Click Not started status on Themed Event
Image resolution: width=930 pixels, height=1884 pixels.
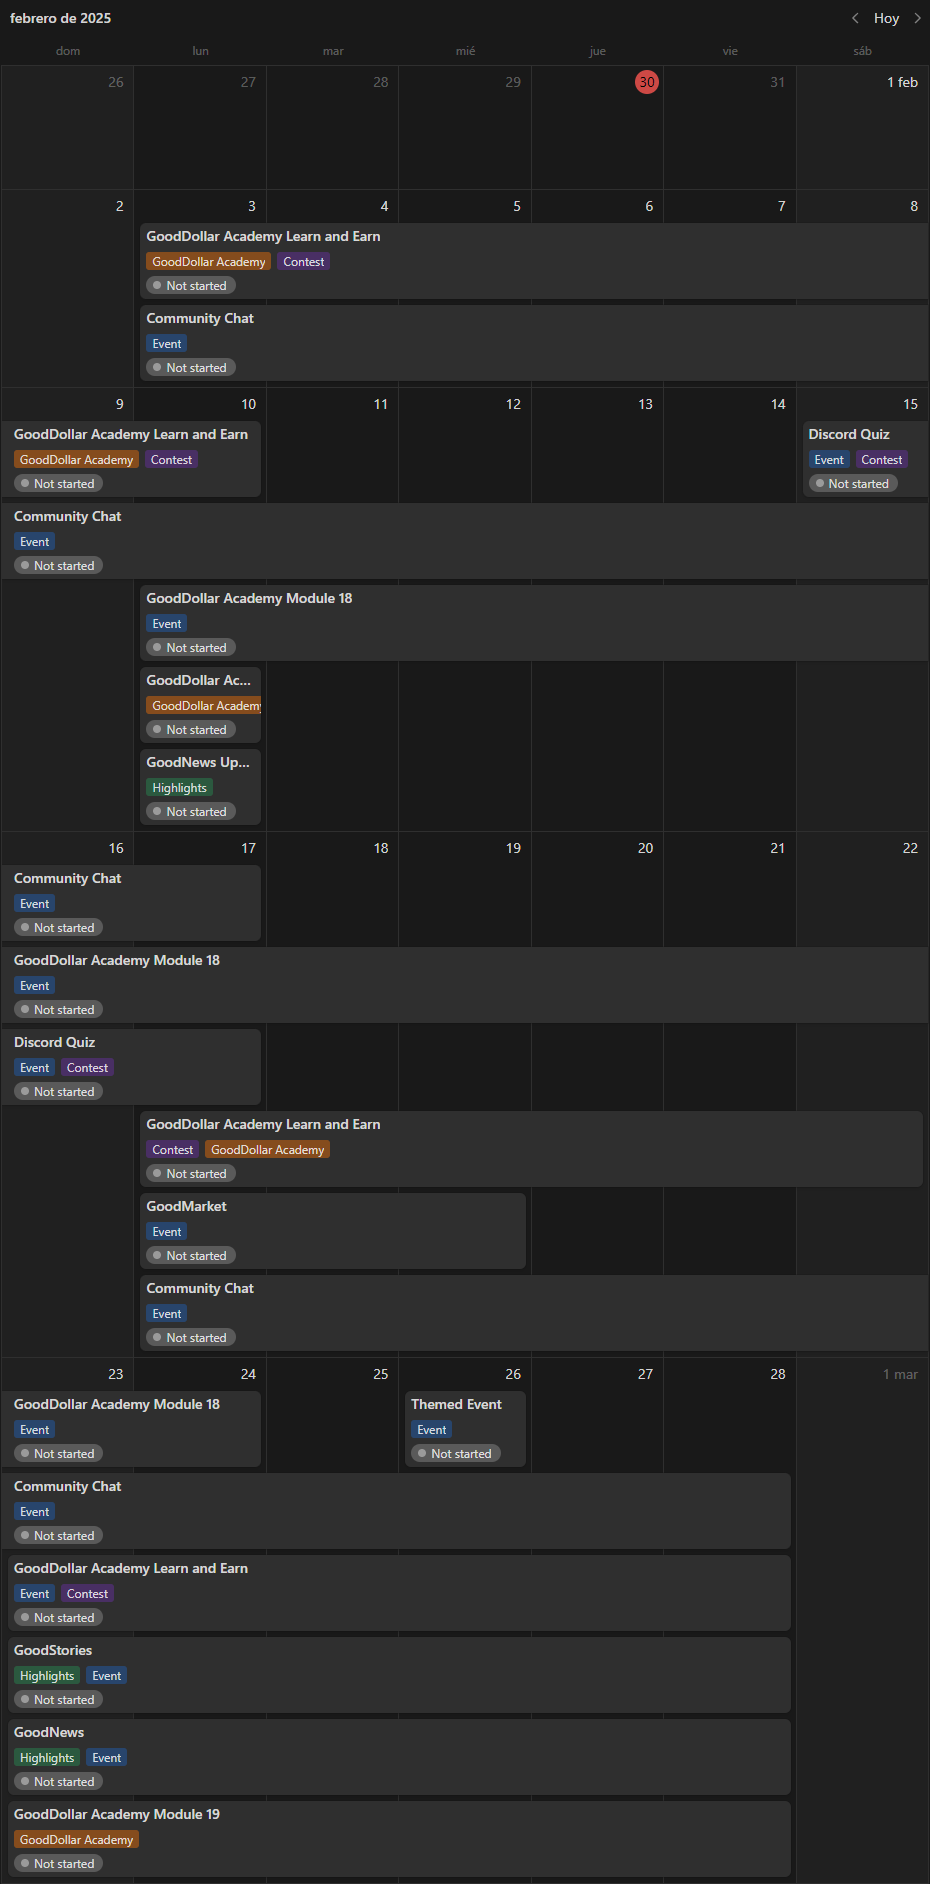coord(456,1454)
